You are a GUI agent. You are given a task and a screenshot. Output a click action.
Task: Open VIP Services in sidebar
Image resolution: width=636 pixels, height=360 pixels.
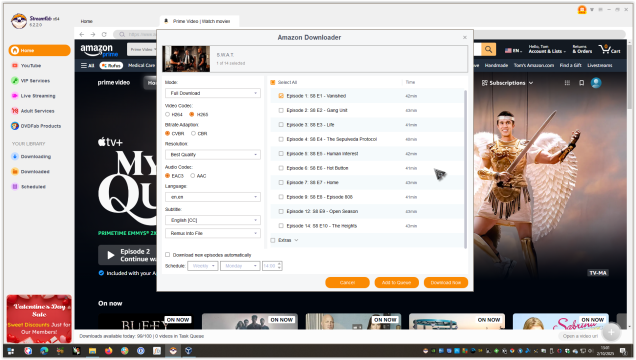(35, 81)
